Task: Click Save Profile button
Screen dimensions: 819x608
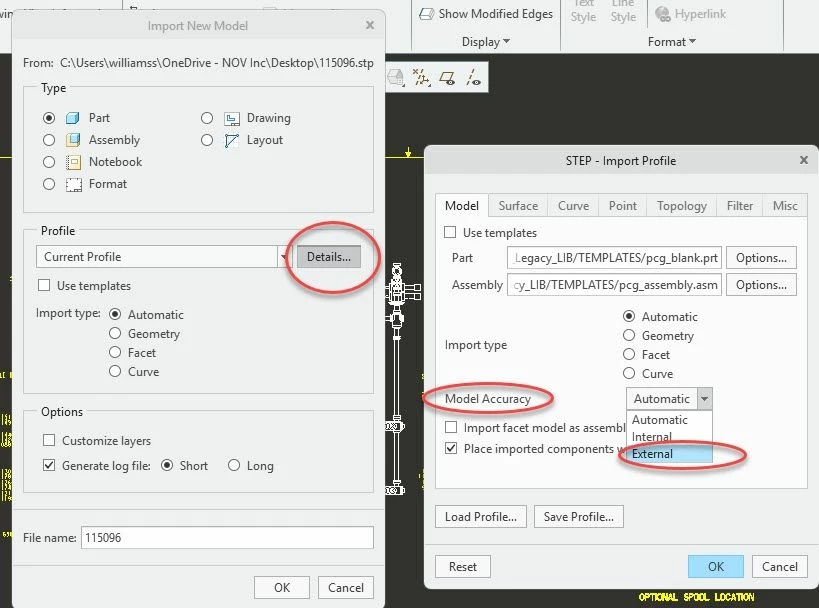Action: click(x=579, y=517)
